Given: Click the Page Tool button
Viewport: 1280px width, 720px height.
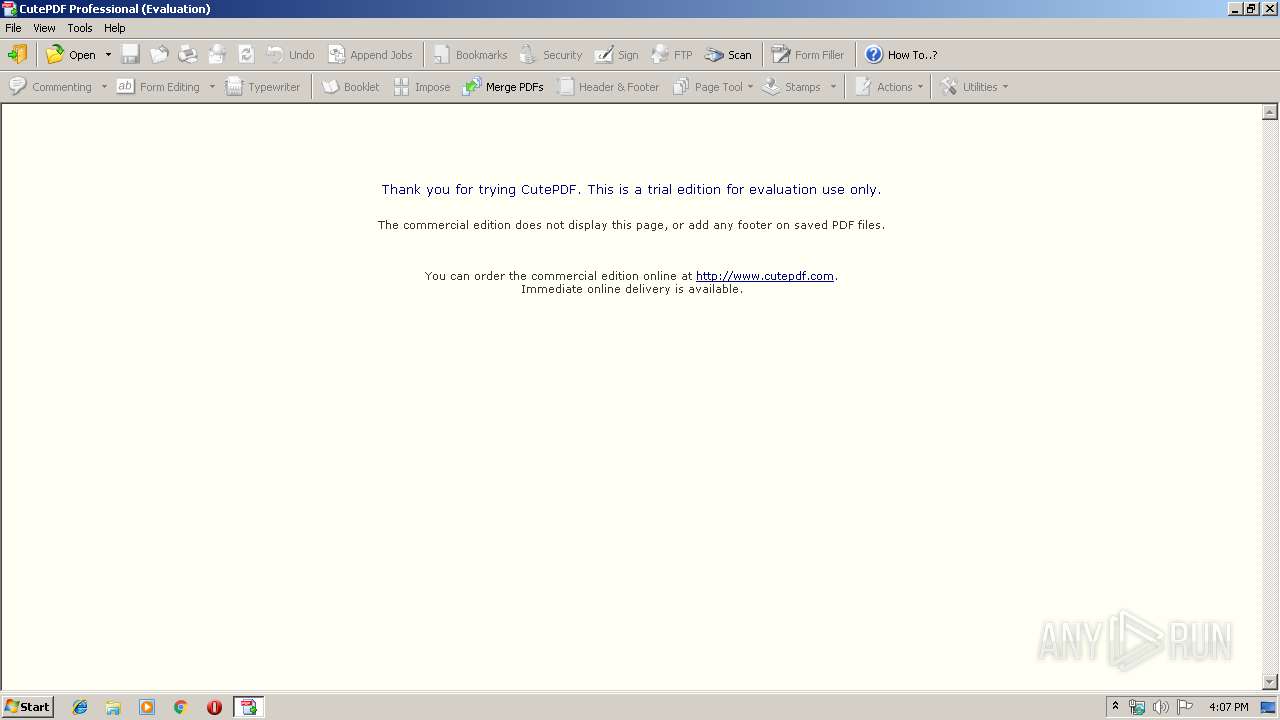Looking at the screenshot, I should [x=707, y=87].
